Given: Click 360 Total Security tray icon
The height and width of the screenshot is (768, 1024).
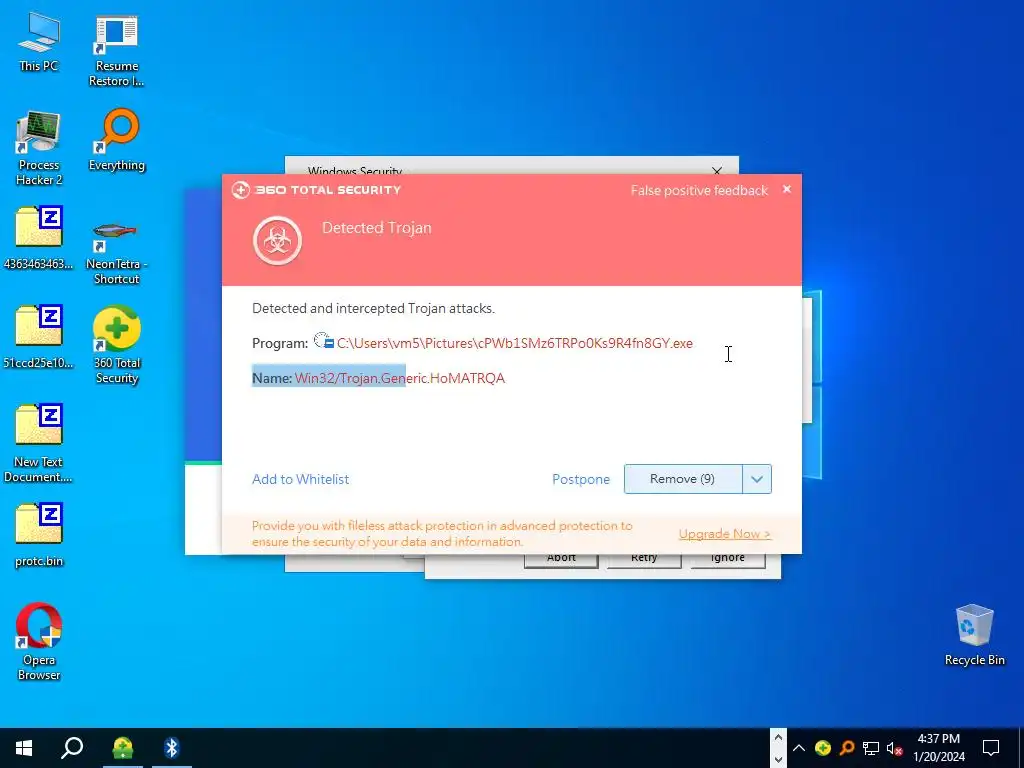Looking at the screenshot, I should click(x=823, y=748).
